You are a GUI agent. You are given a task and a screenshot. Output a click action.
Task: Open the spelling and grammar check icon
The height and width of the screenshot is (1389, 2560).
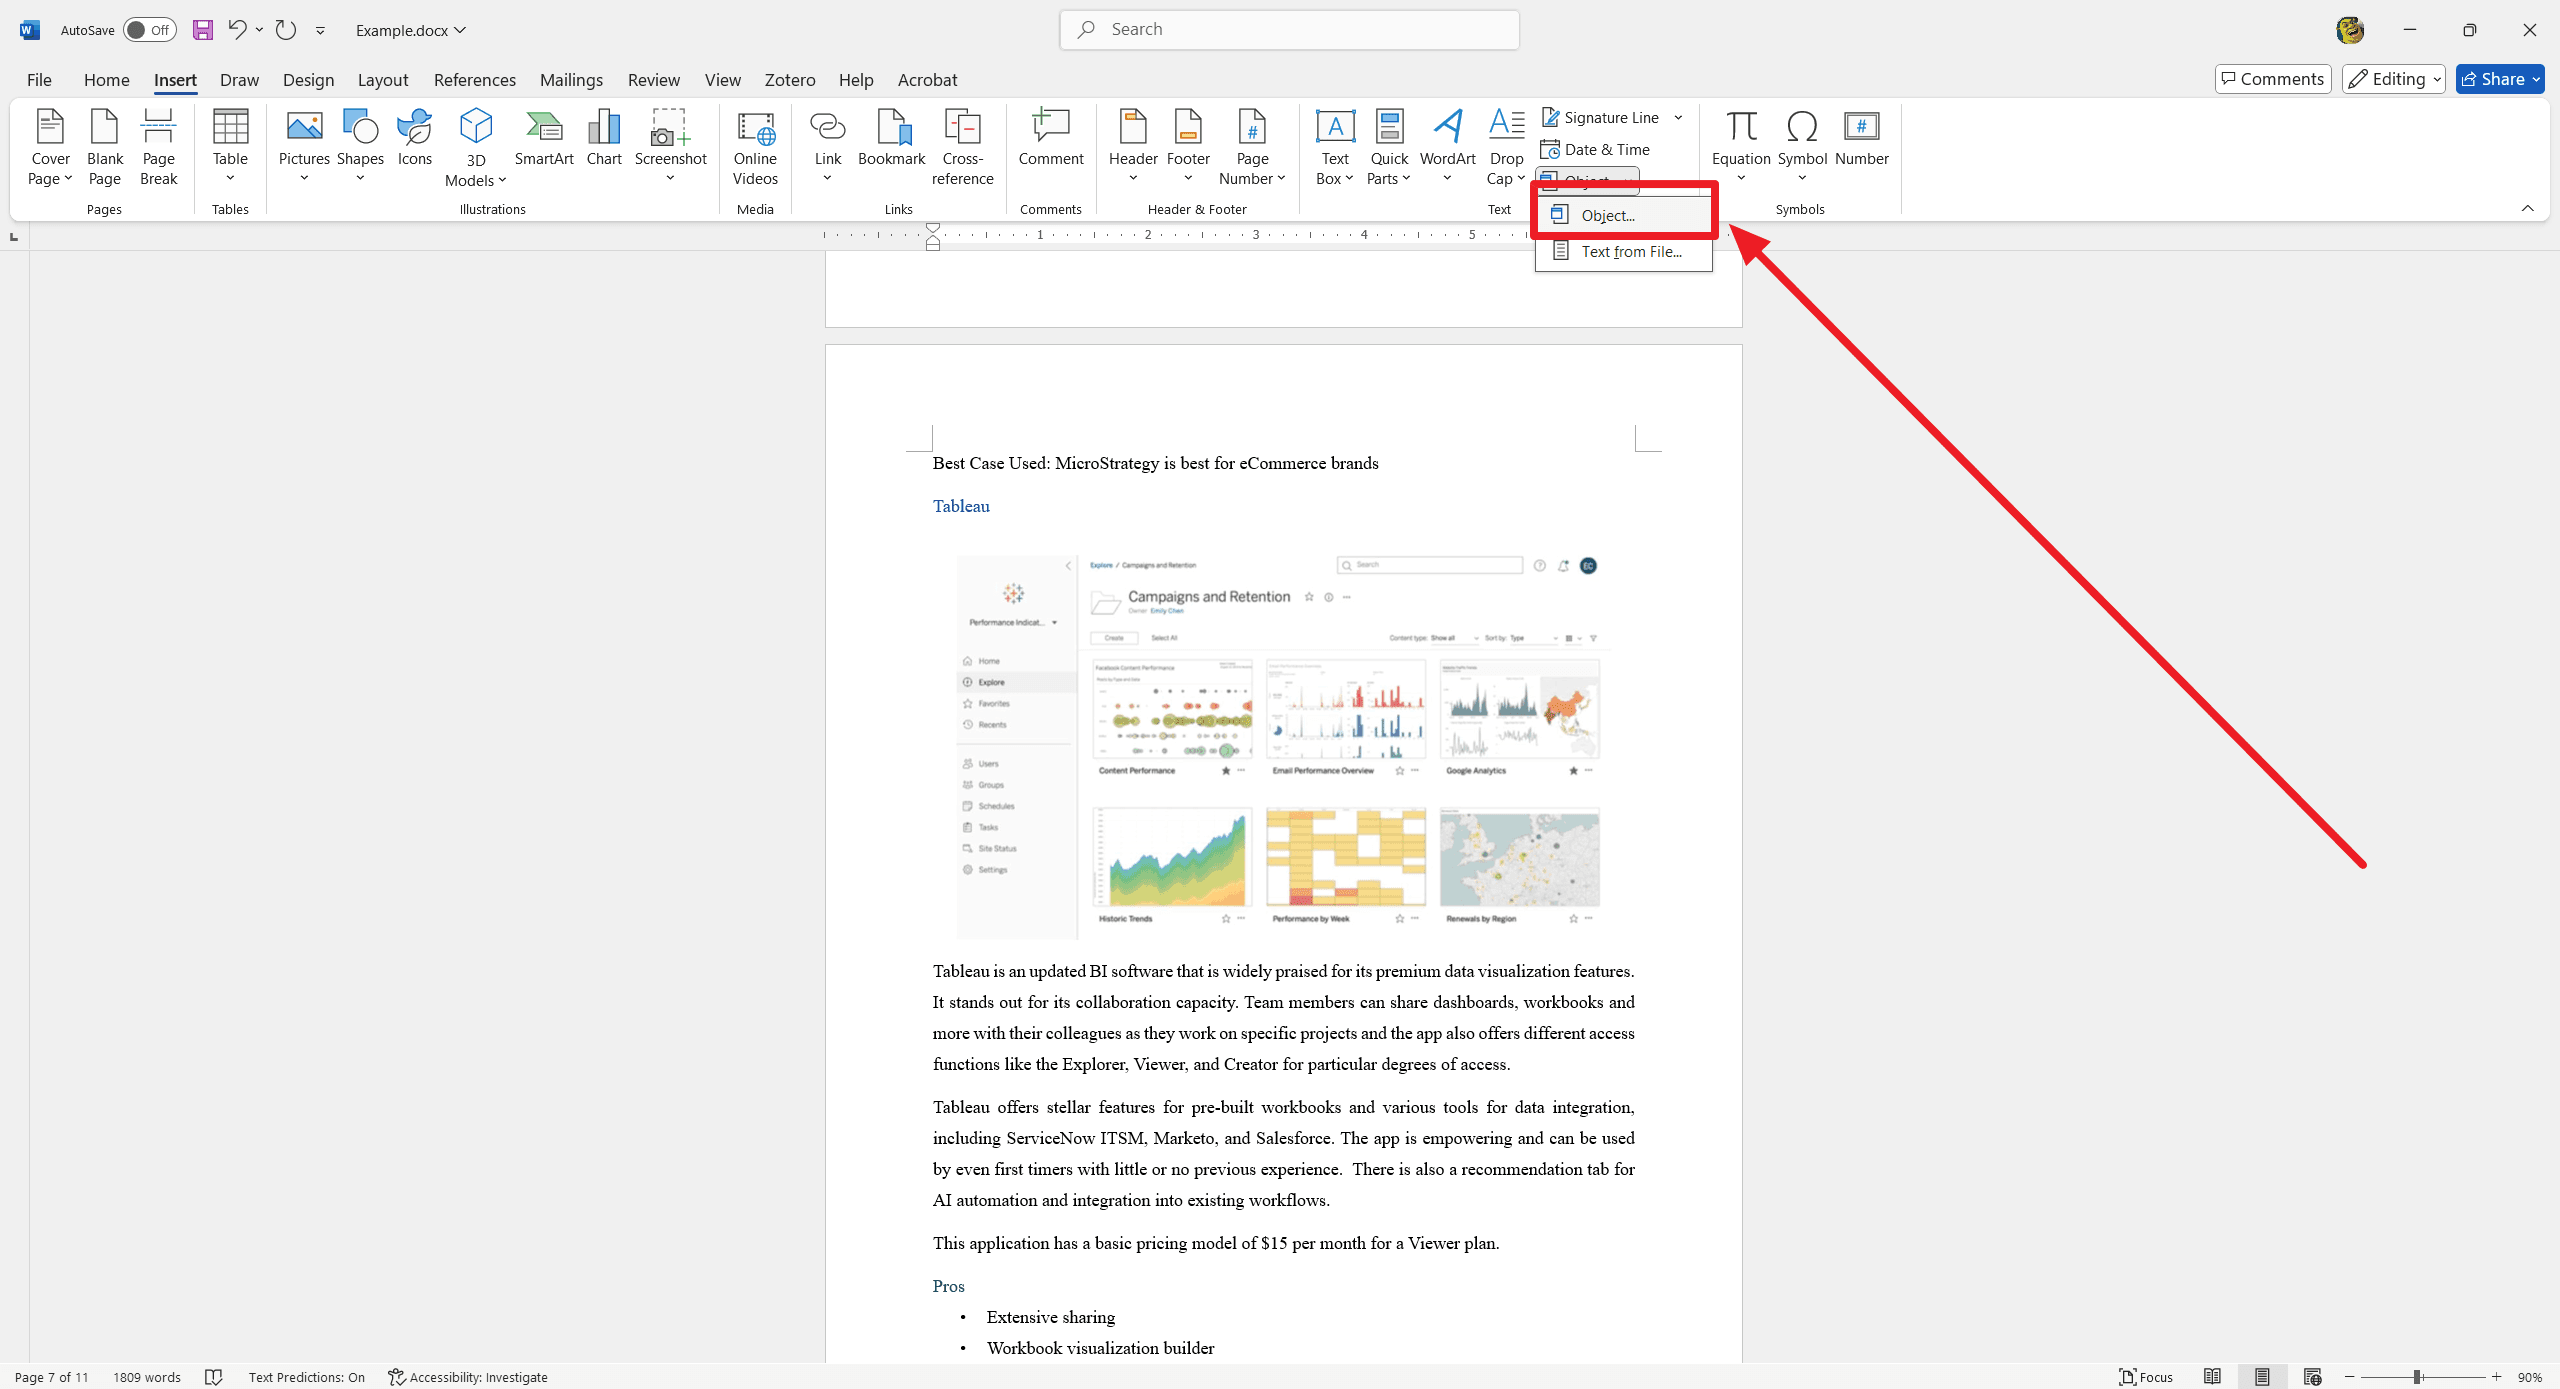click(213, 1377)
